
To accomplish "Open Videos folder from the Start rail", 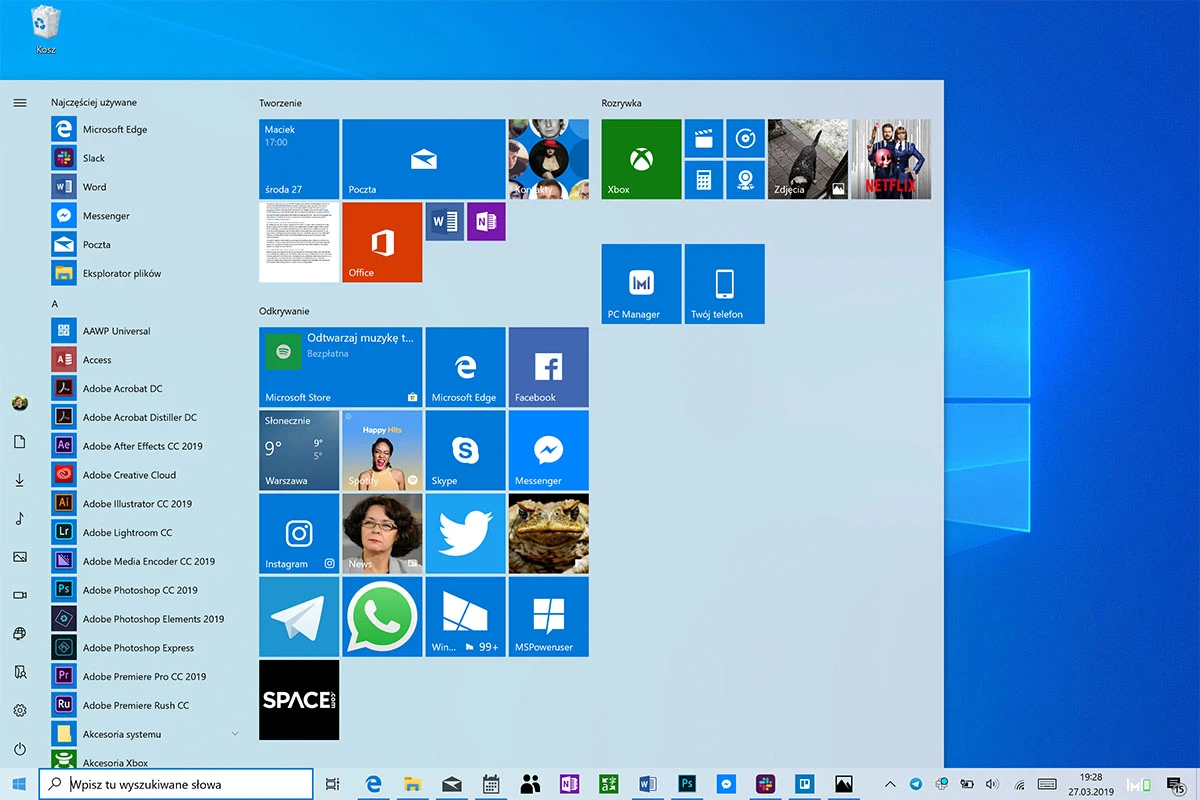I will point(19,595).
